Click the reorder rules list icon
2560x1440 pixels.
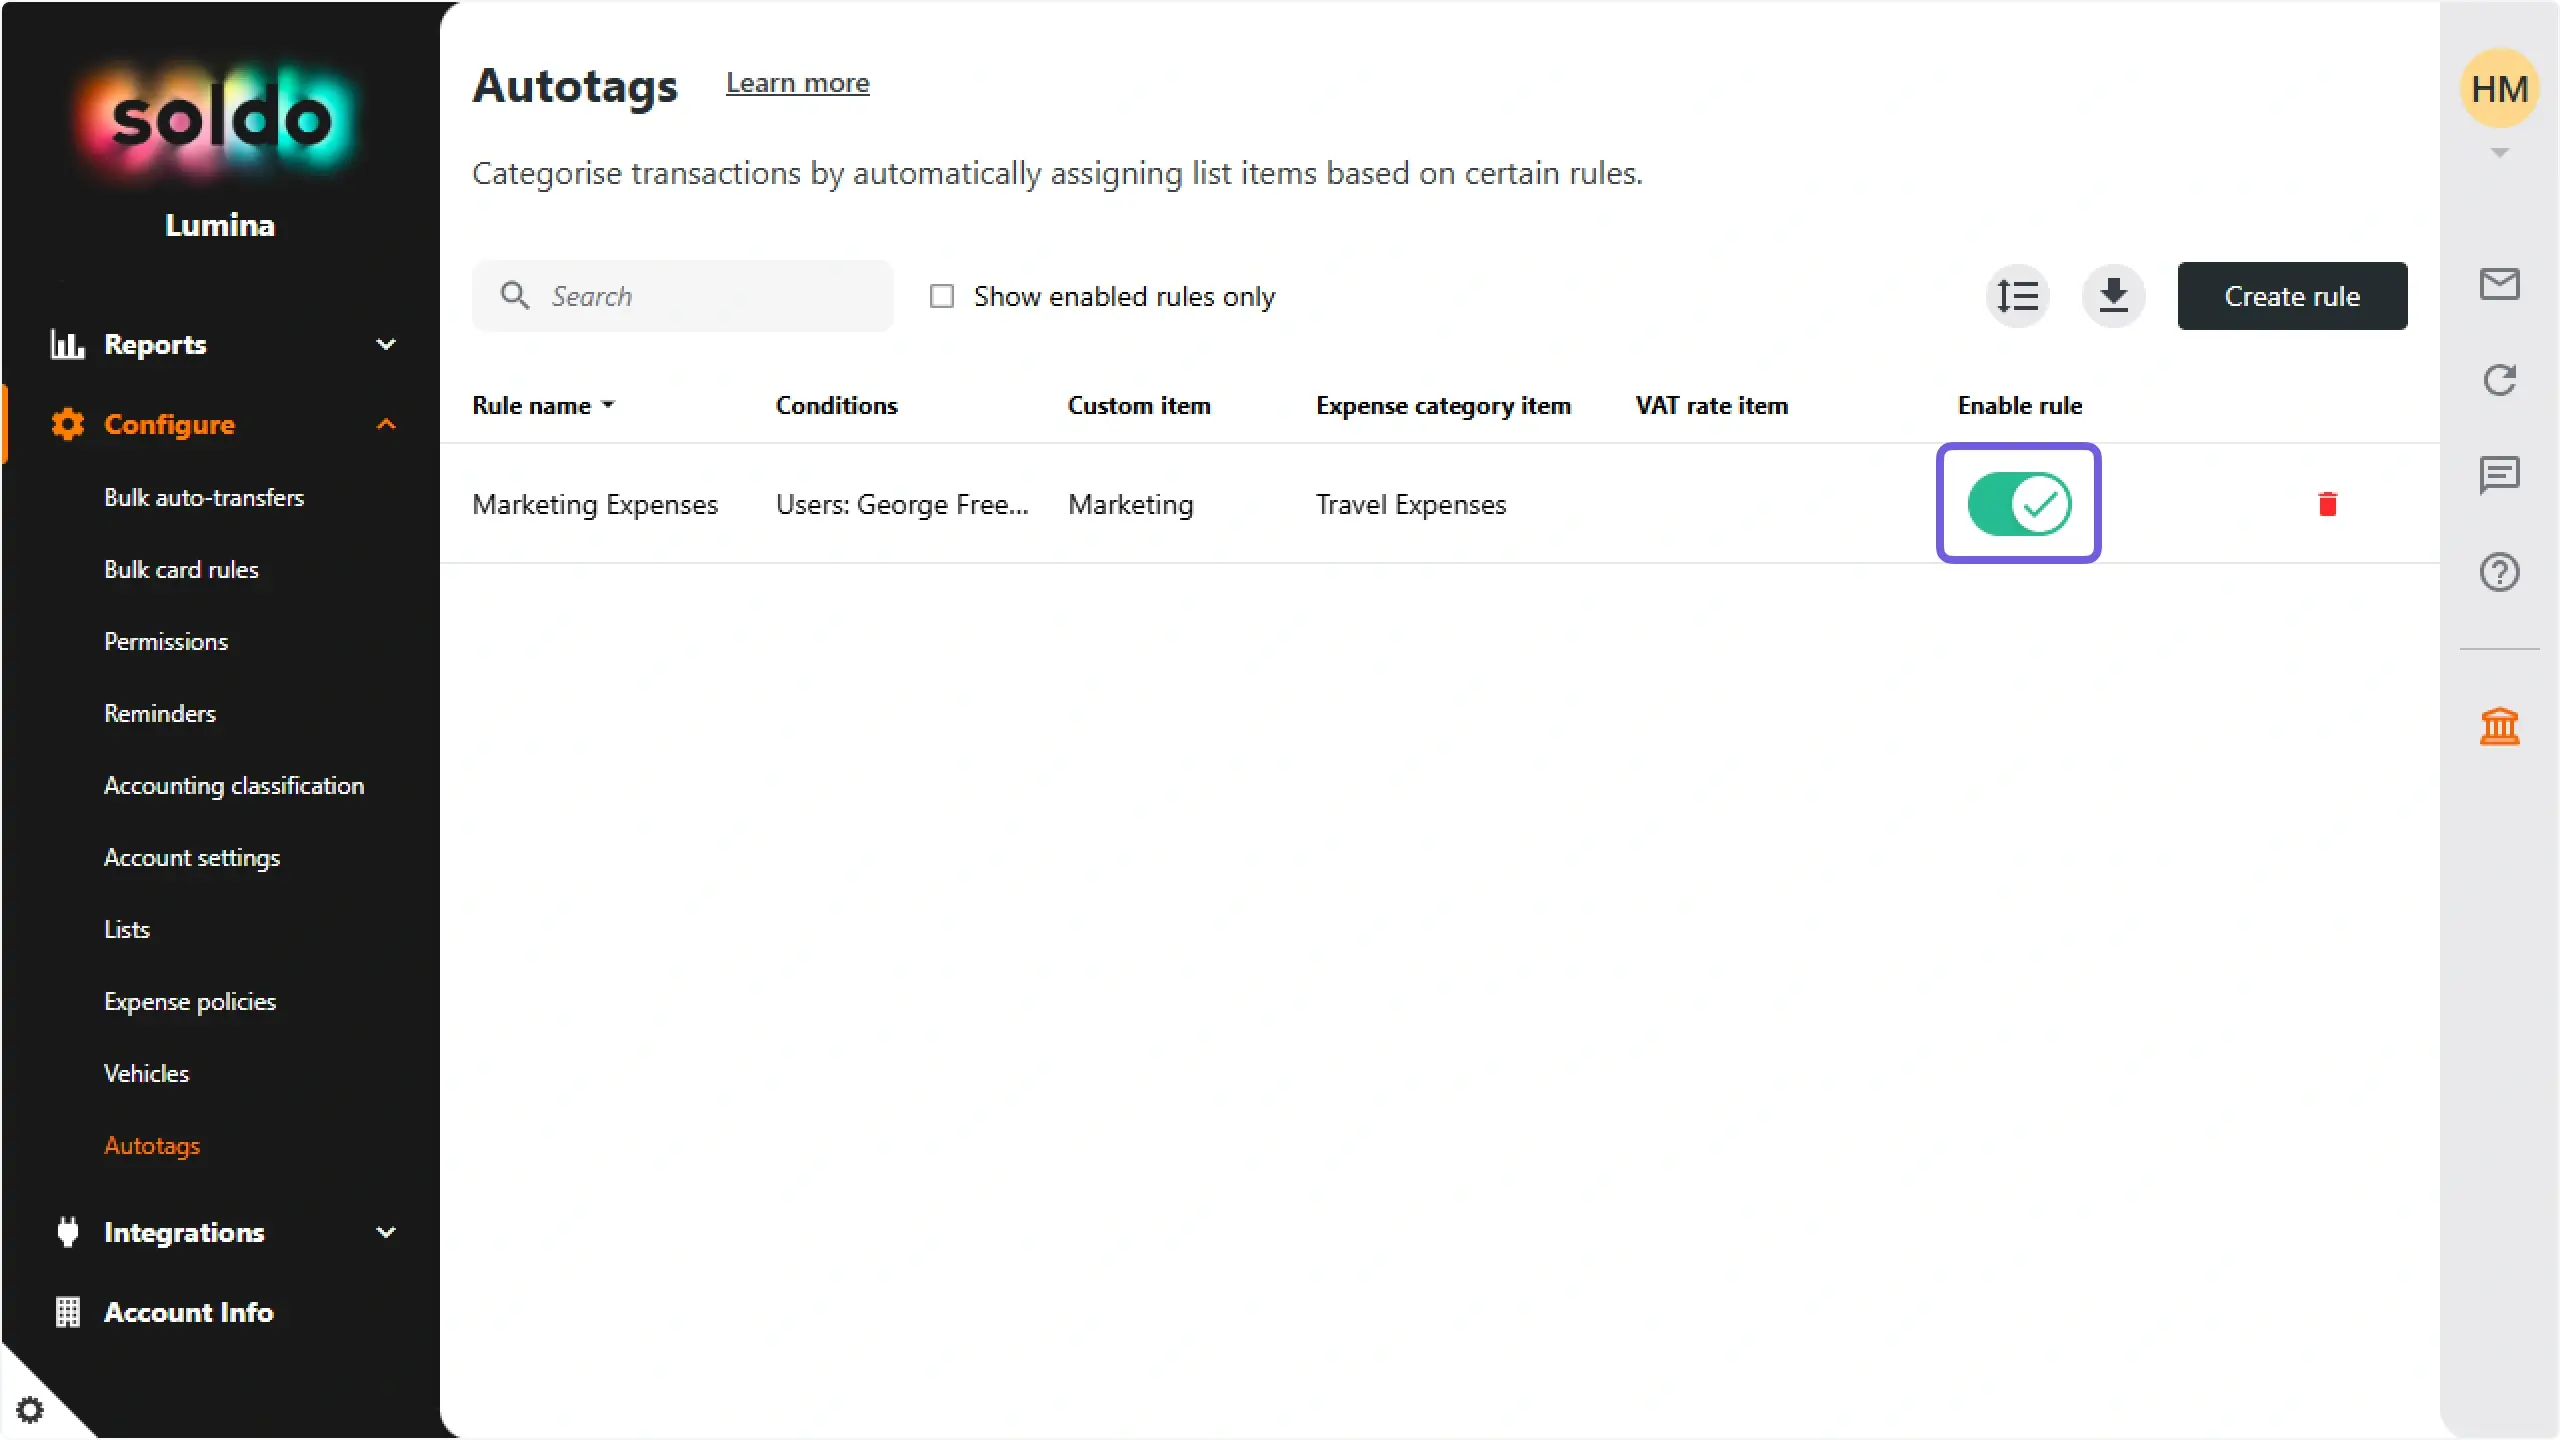tap(2017, 296)
